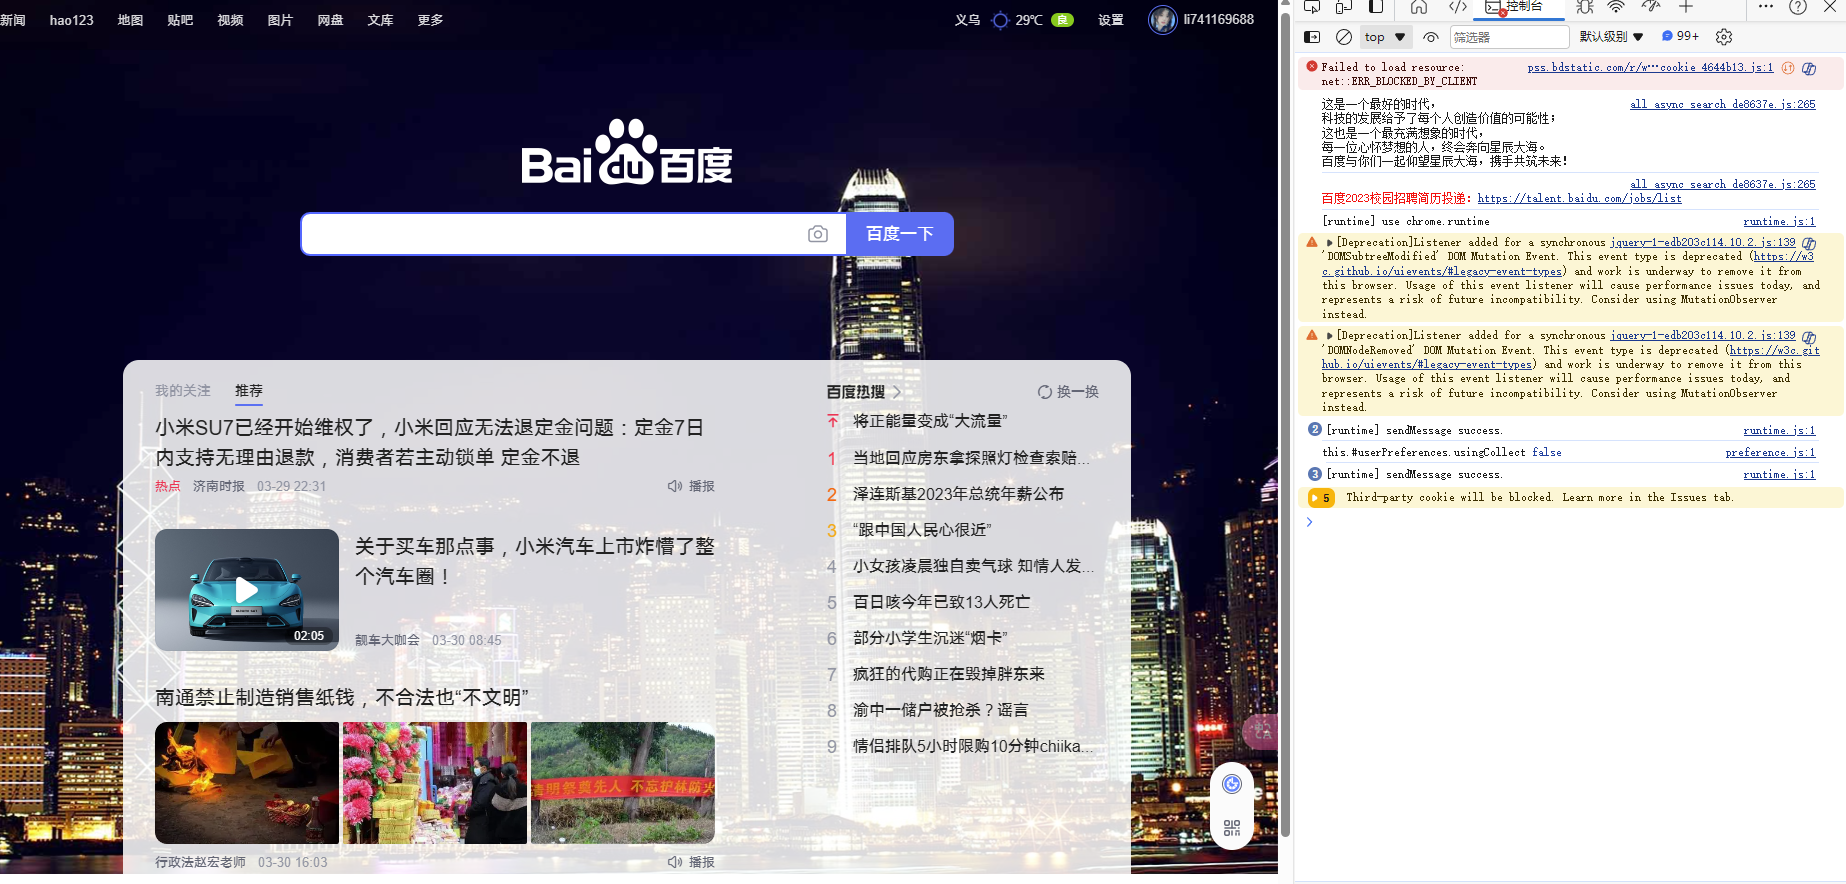Click AI icon on DOMSubtreeModified warning
Screen dimensions: 1846x884
tap(1809, 243)
